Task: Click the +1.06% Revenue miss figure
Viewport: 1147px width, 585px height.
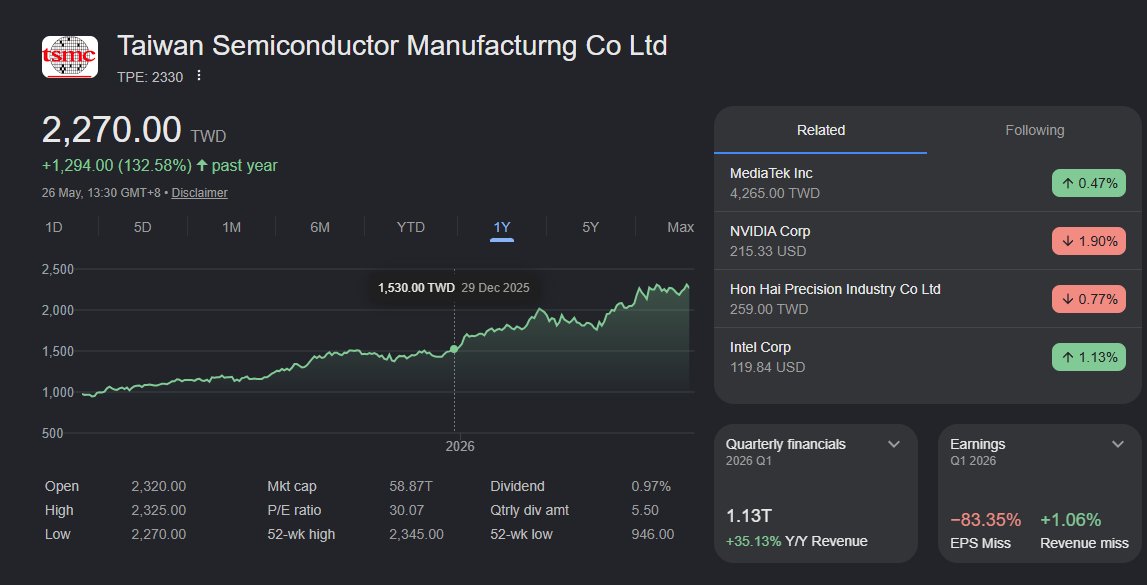Action: 1070,520
